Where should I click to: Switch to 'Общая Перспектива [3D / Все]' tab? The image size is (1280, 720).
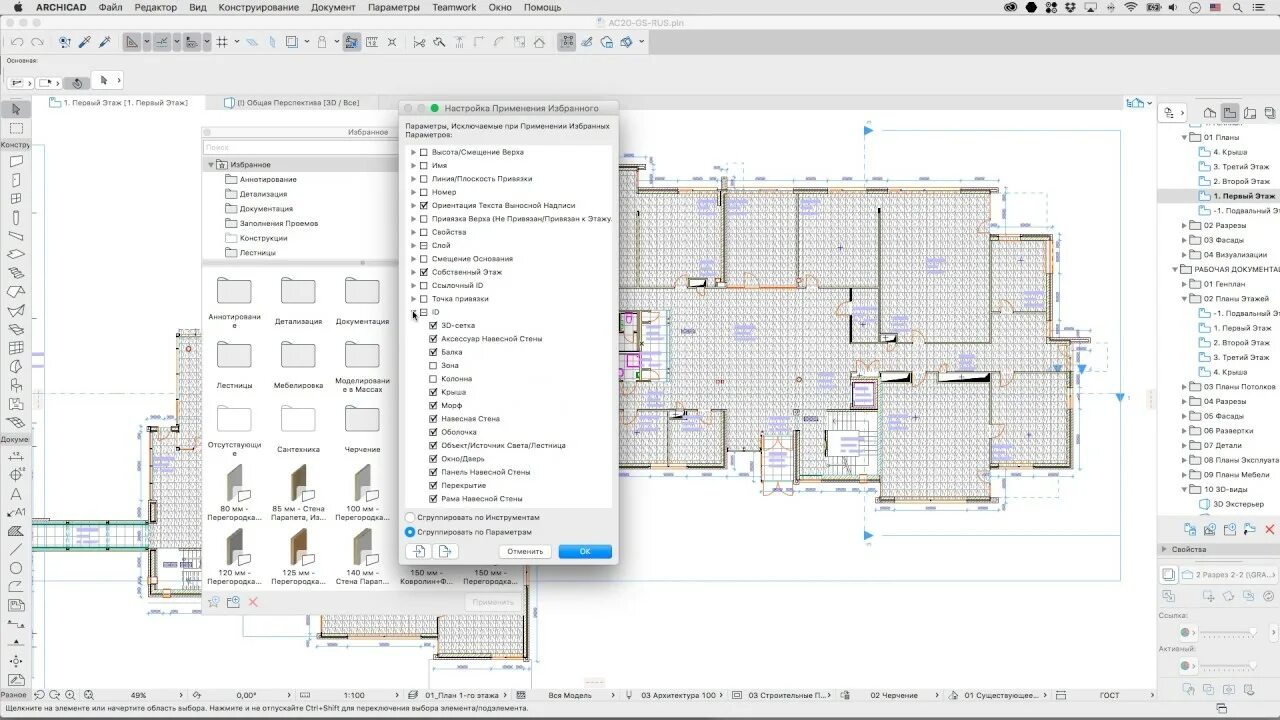click(x=297, y=103)
